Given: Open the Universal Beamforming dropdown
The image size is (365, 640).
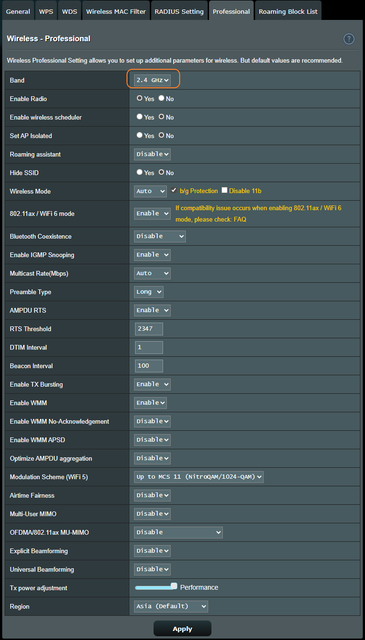Looking at the screenshot, I should point(152,569).
